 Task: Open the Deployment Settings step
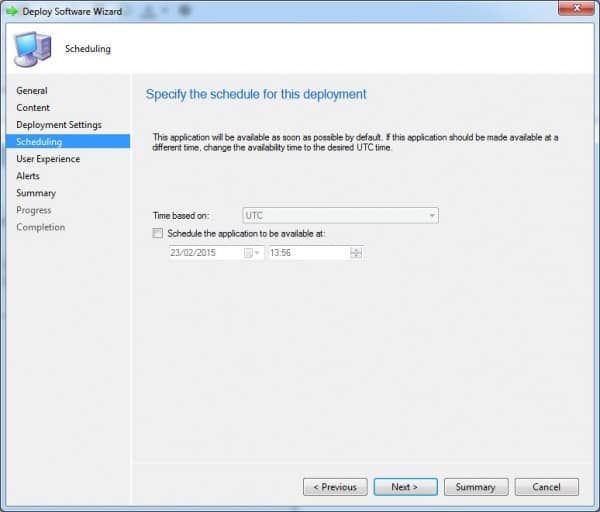pos(59,125)
